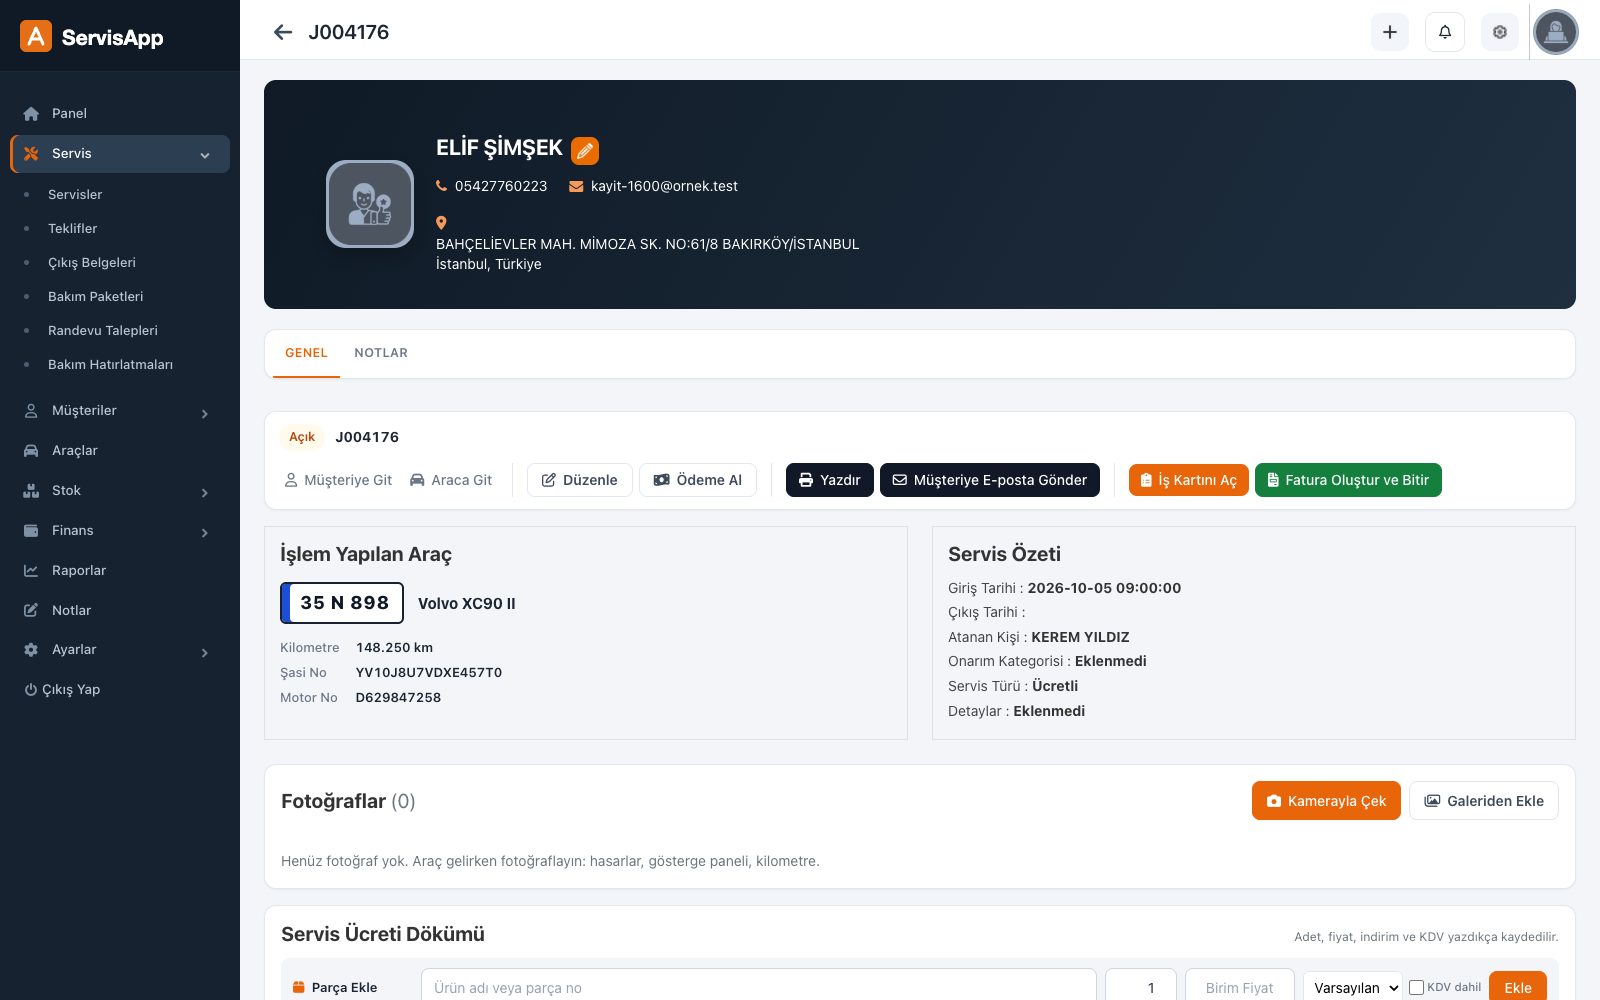This screenshot has height=1000, width=1600.
Task: Open Notlar in the sidebar
Action: tap(120, 611)
